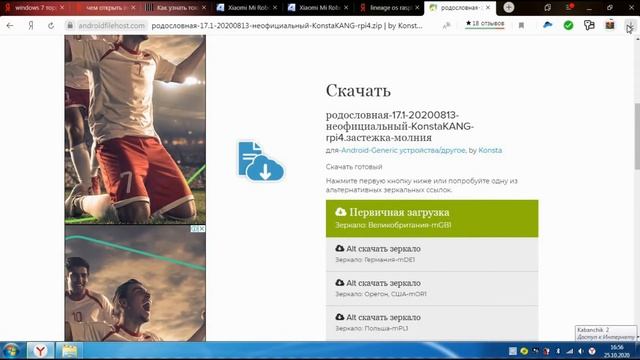Open the puzzle-piece extensions icon
Viewport: 640px width, 360px height.
589,25
